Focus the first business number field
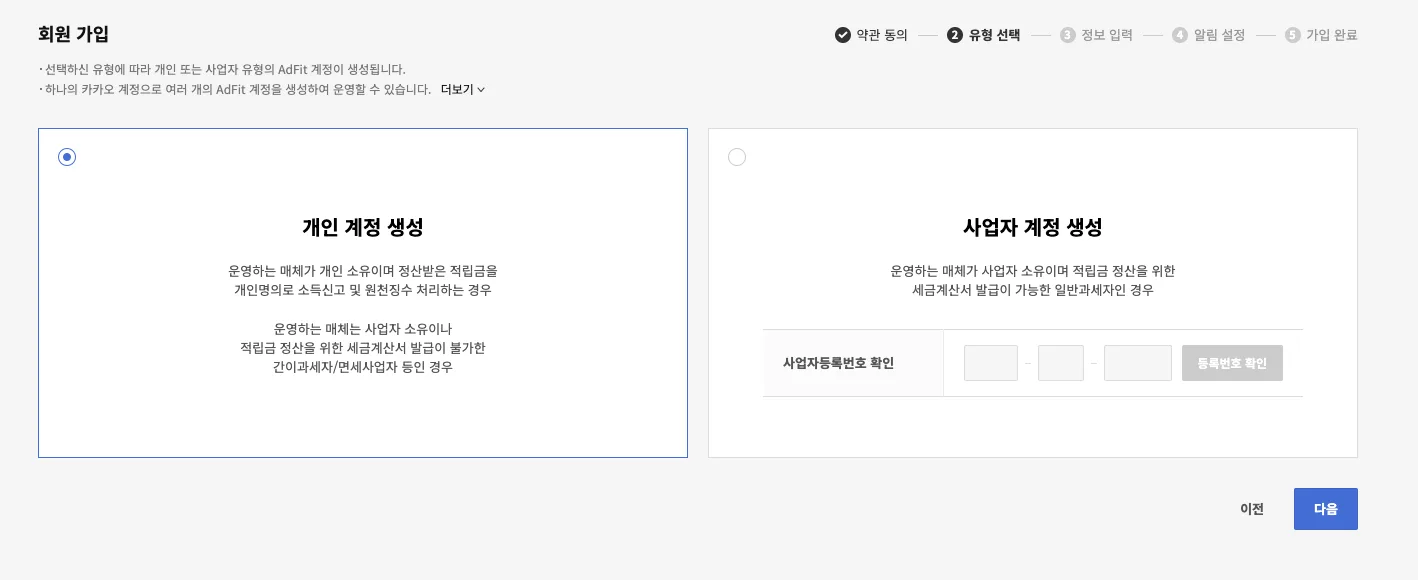 [991, 363]
